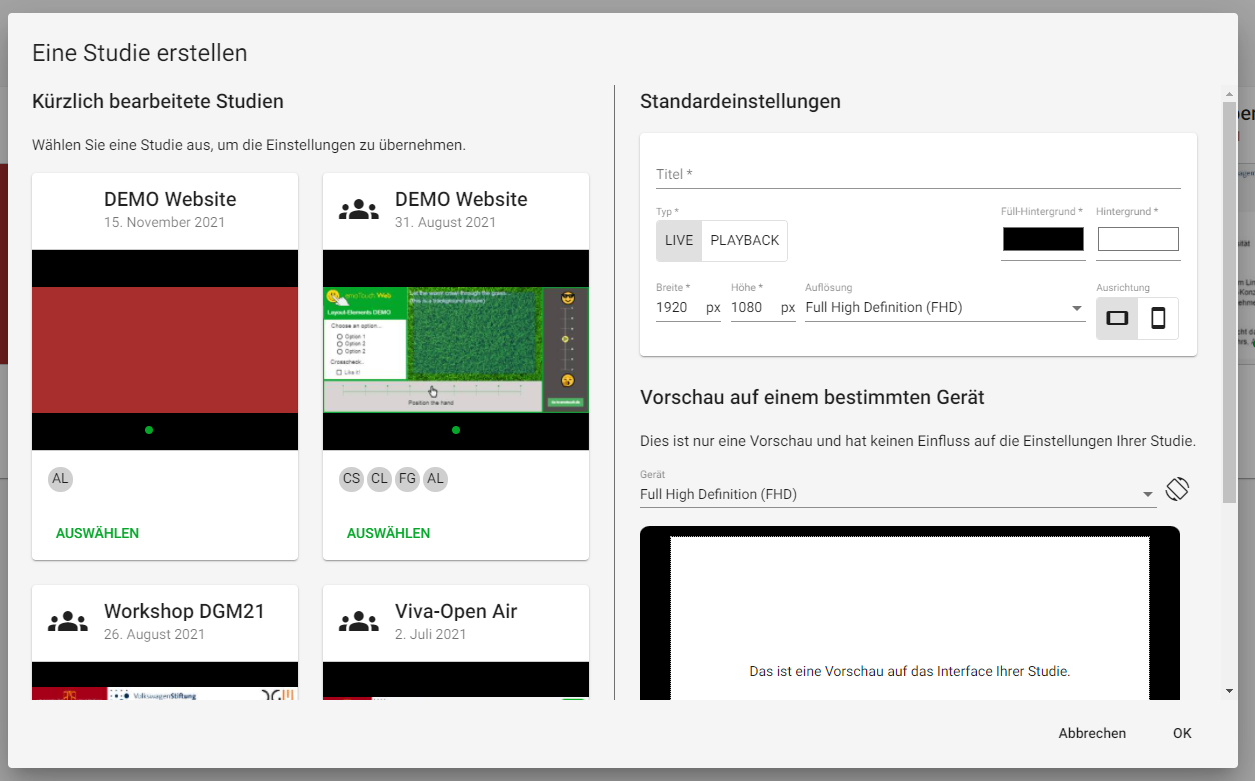This screenshot has width=1255, height=781.
Task: Open the Gerät device dropdown
Action: 898,494
